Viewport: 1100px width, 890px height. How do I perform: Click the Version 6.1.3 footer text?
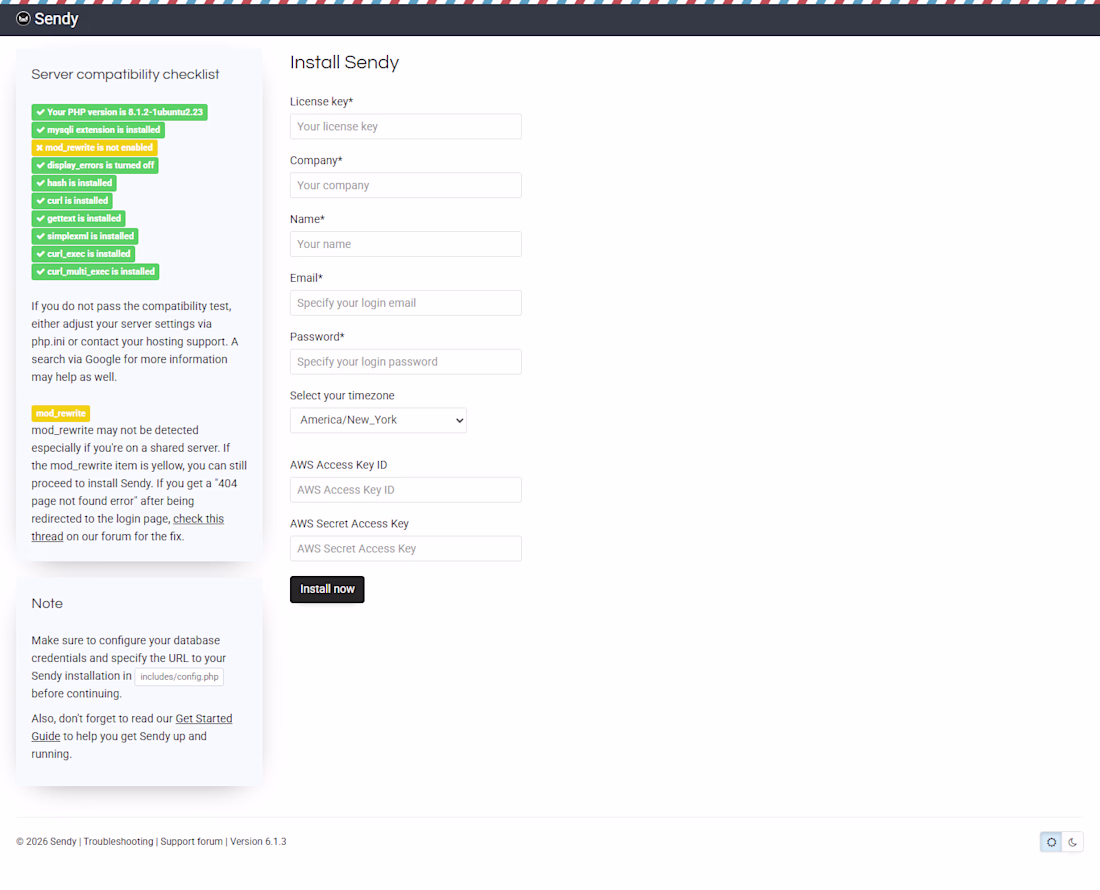point(258,842)
